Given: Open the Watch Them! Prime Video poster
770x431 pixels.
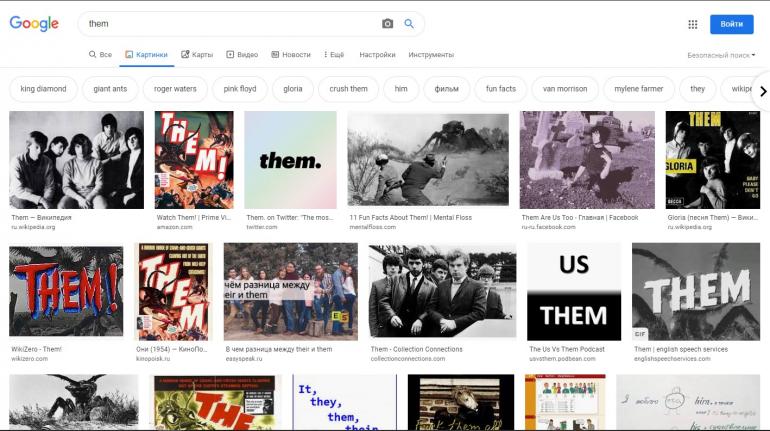Looking at the screenshot, I should click(x=194, y=160).
